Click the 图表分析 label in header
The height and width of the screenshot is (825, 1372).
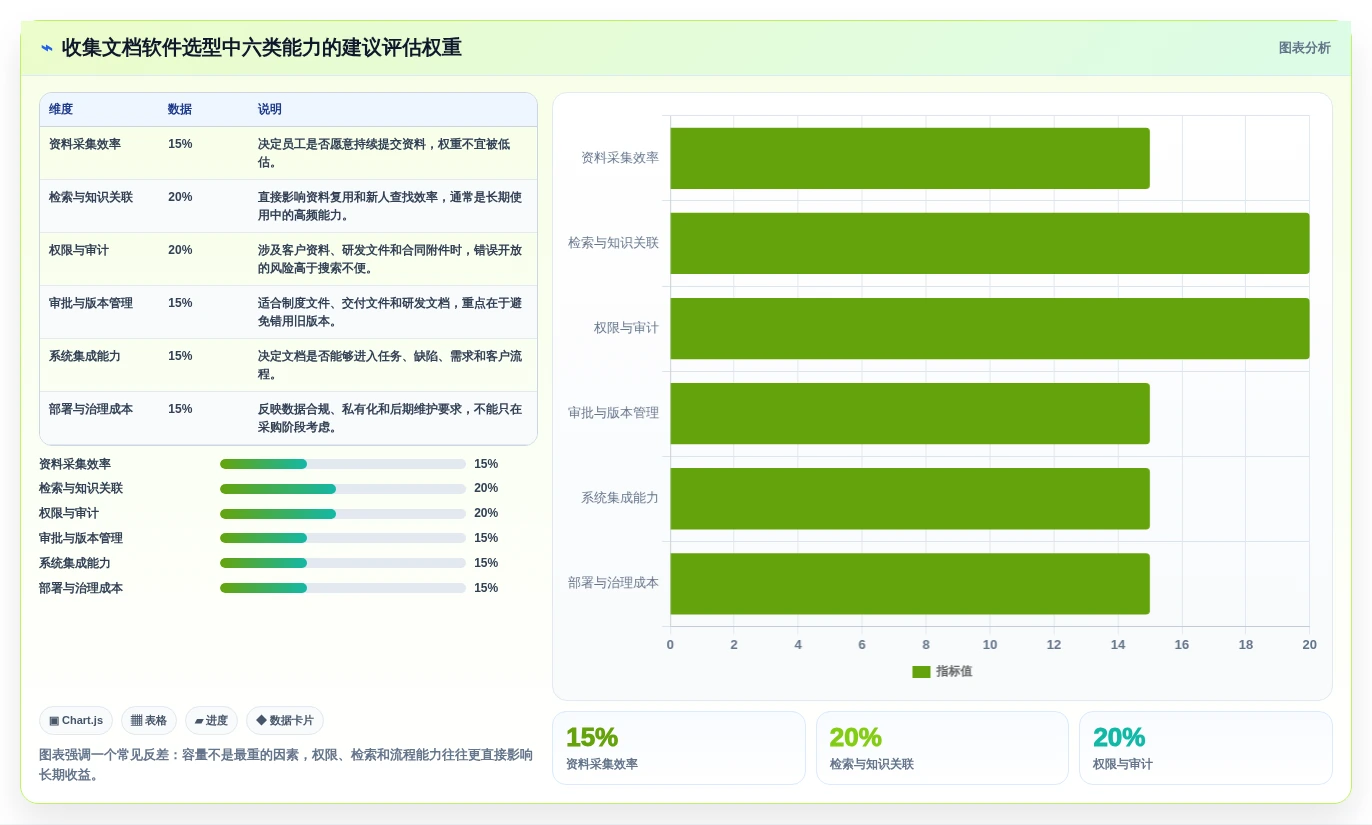pyautogui.click(x=1304, y=48)
